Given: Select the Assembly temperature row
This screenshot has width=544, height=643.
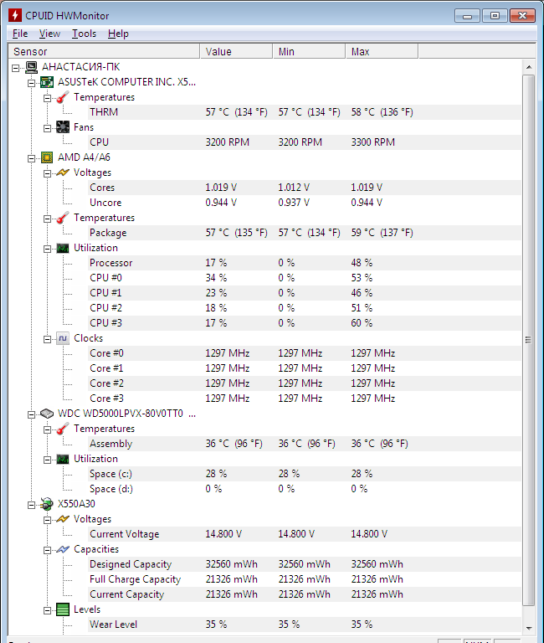Looking at the screenshot, I should click(305, 444).
